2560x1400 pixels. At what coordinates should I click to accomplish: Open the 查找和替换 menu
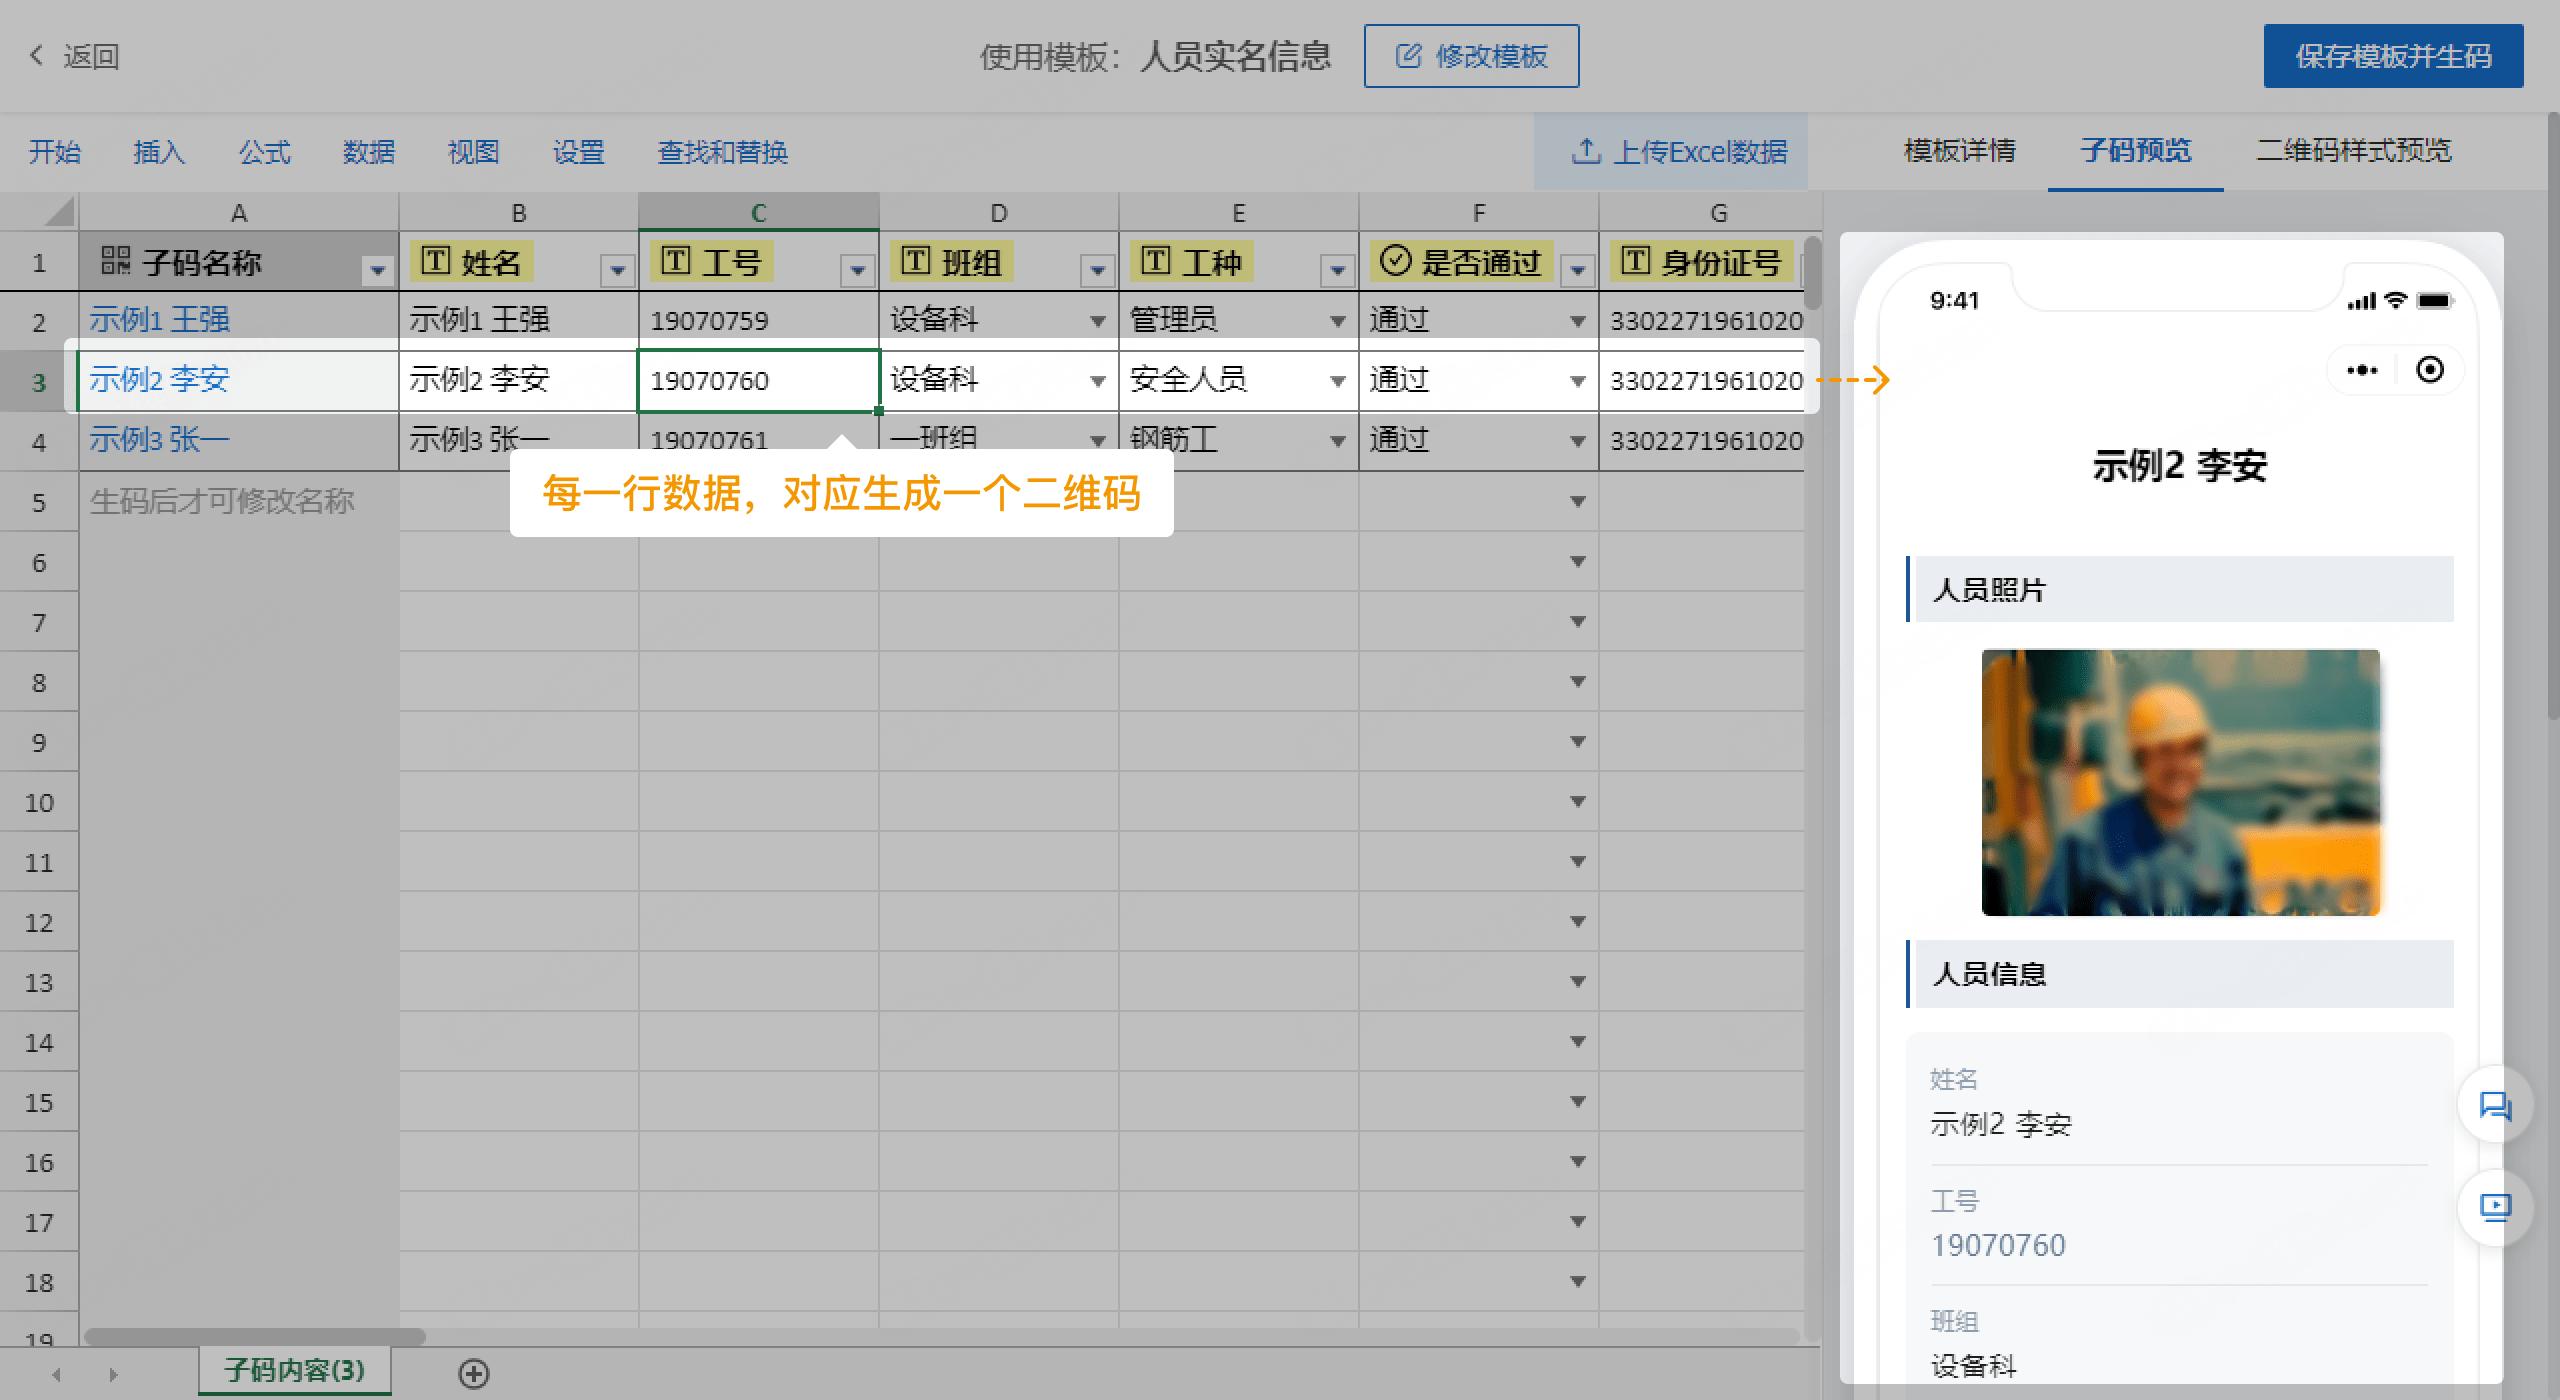tap(723, 152)
